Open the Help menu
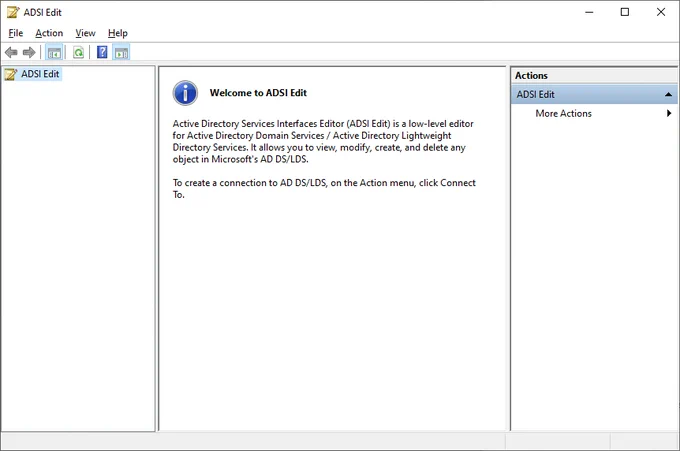Screen dimensions: 680x451 tap(118, 33)
